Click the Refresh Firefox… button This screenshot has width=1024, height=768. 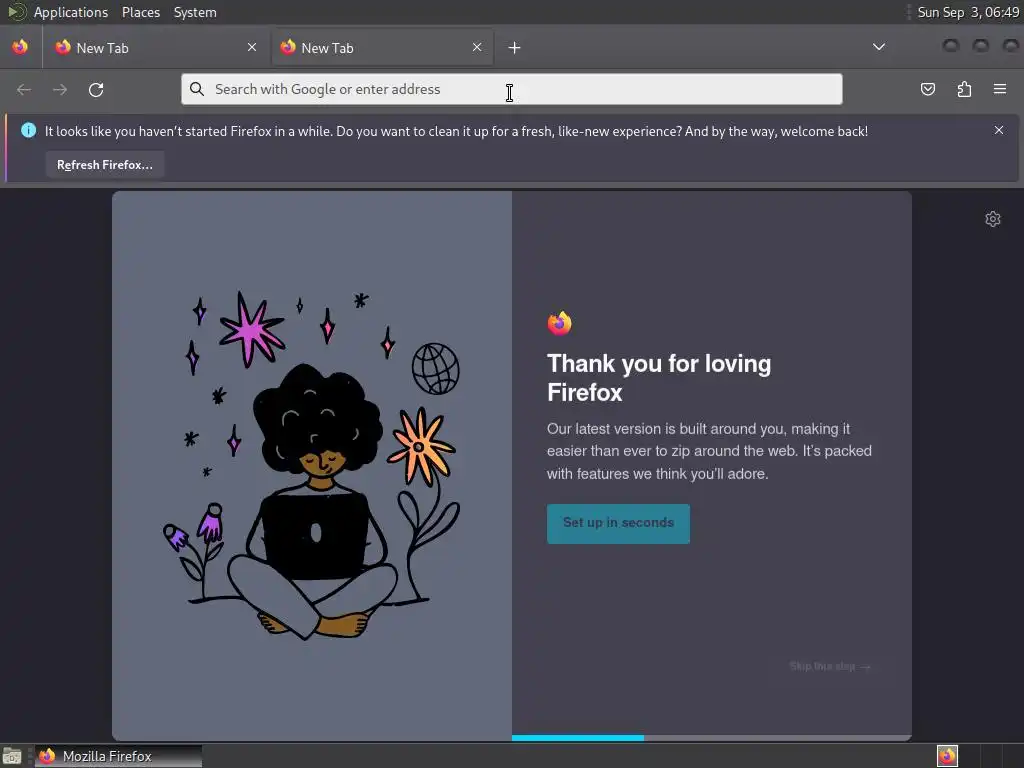coord(104,165)
